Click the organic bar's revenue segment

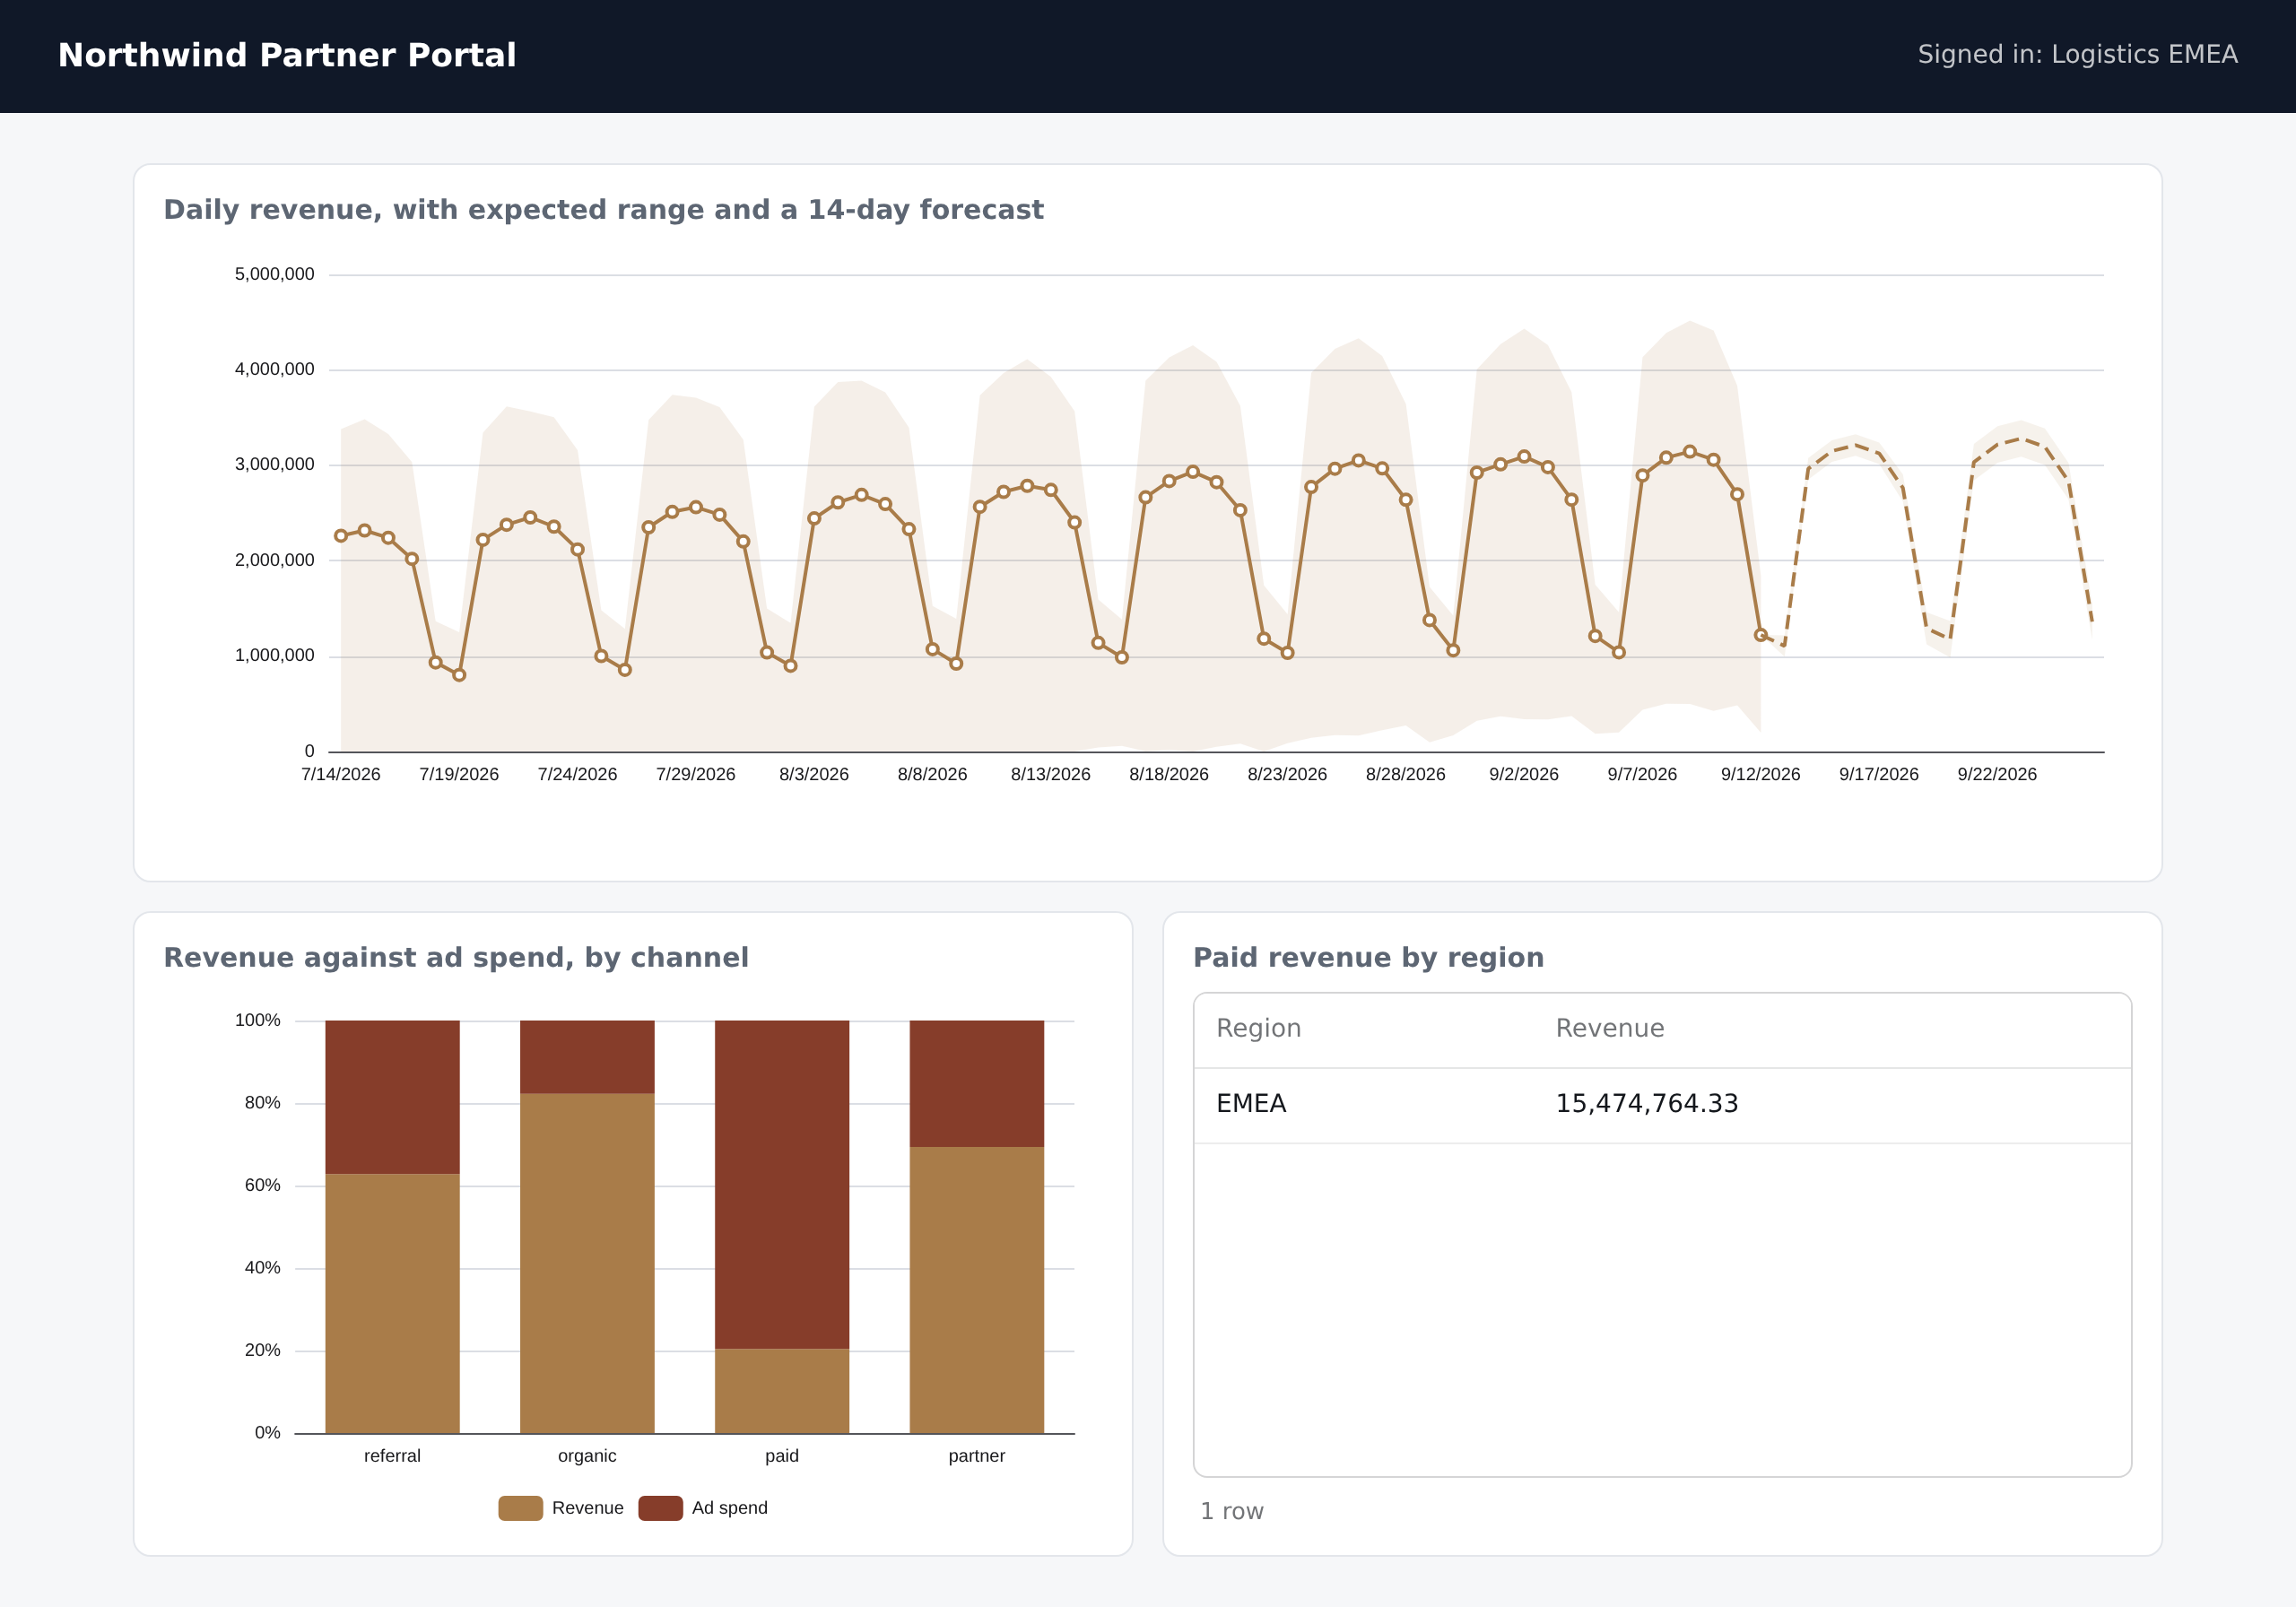click(587, 1263)
